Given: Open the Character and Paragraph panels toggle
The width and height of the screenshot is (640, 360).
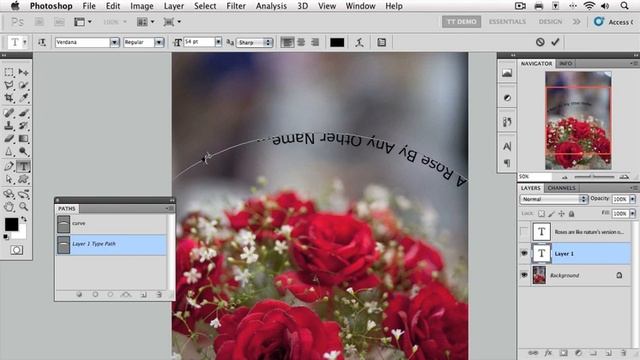Looking at the screenshot, I should pos(382,42).
